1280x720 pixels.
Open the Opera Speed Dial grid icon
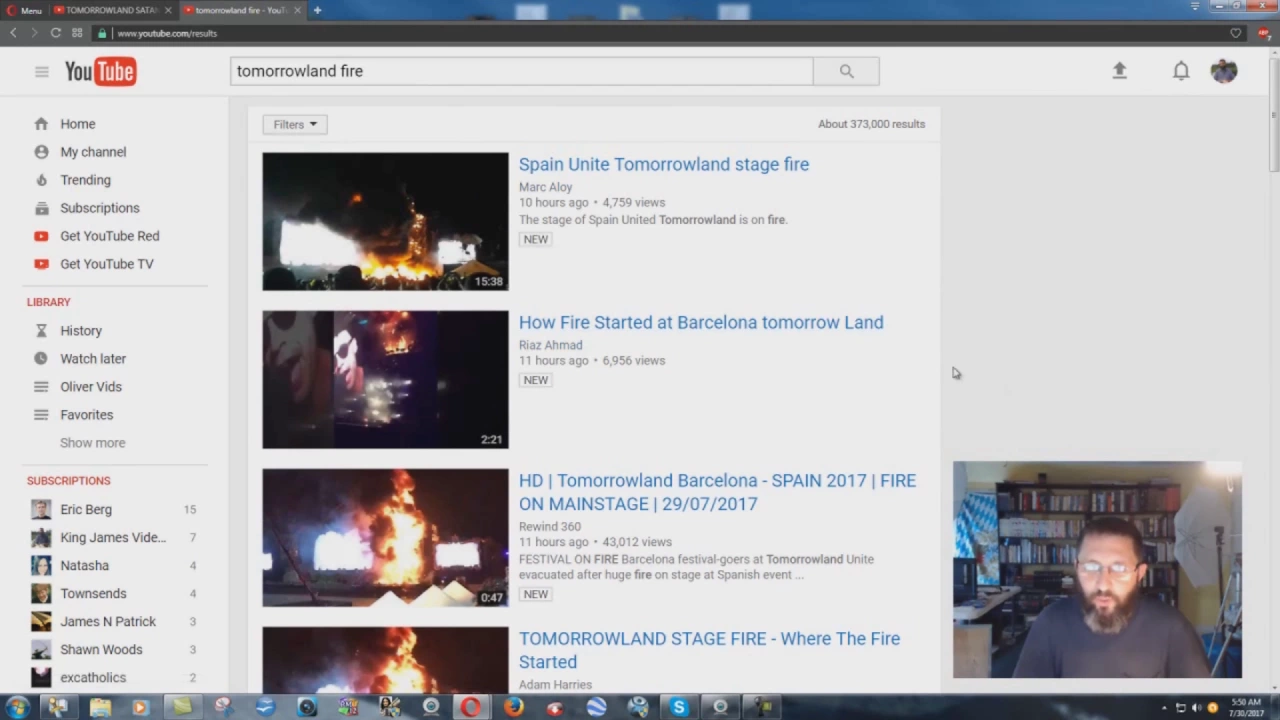click(77, 33)
